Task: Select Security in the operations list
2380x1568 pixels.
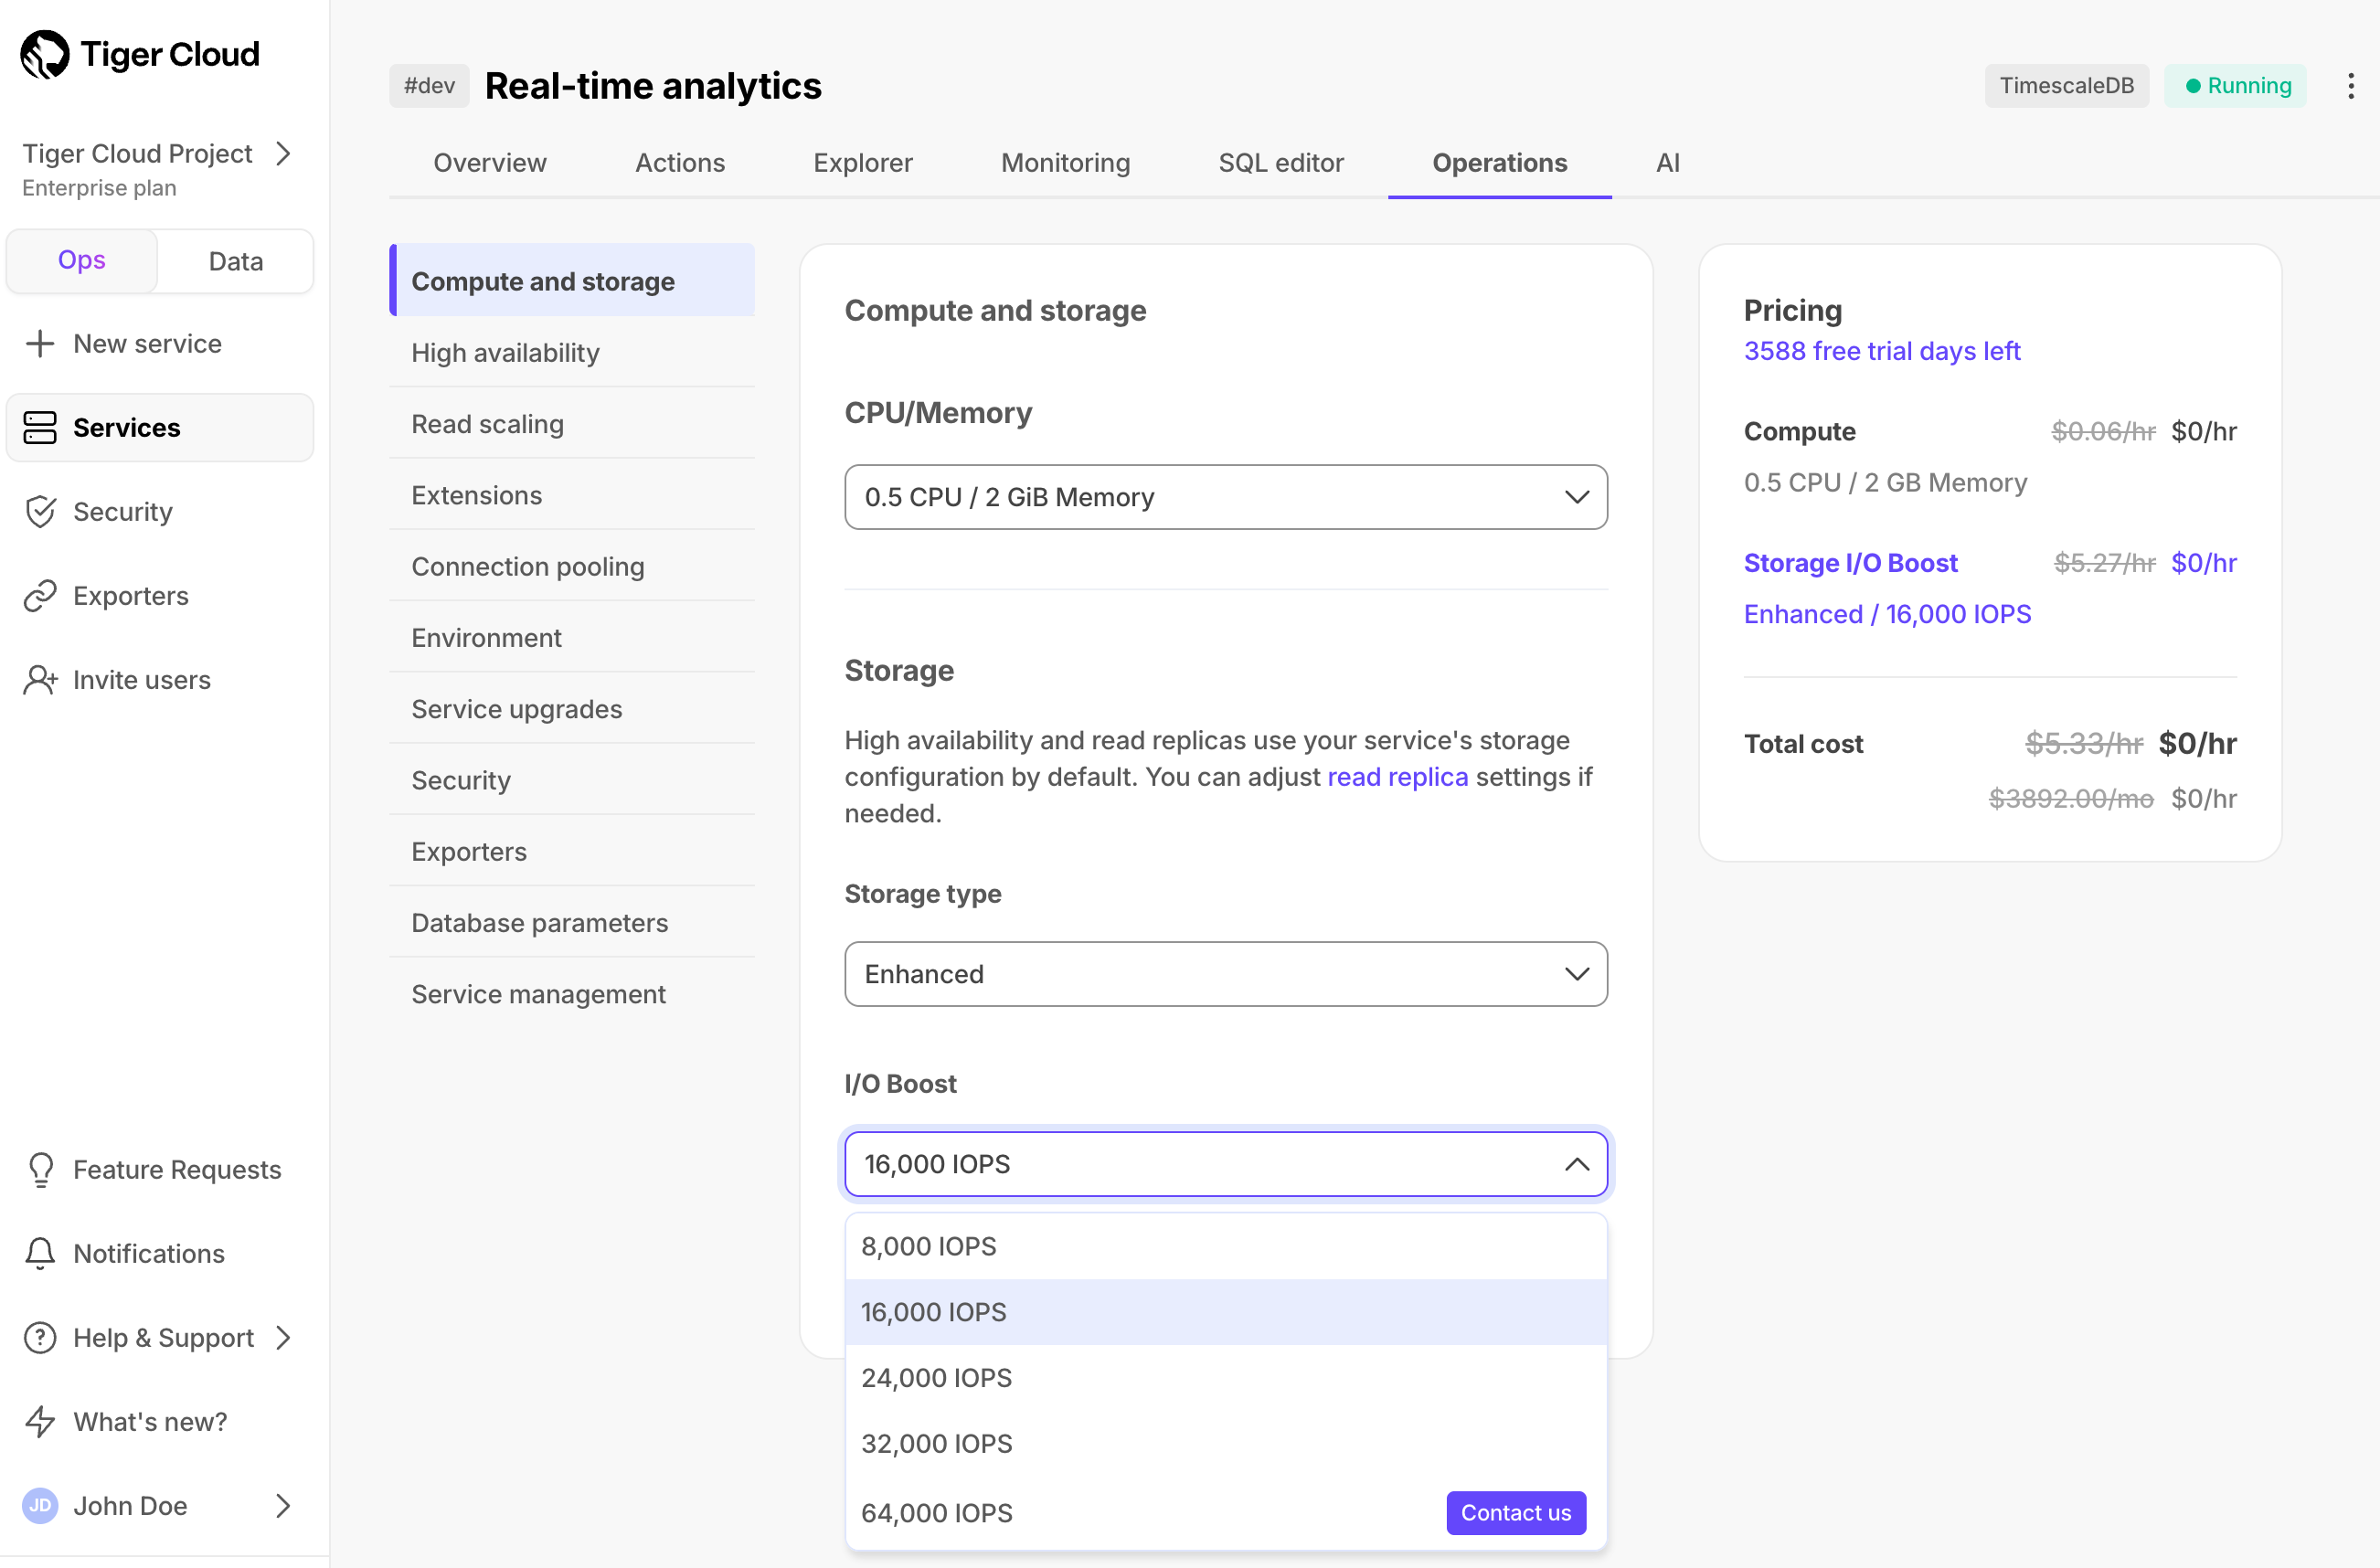Action: tap(572, 780)
